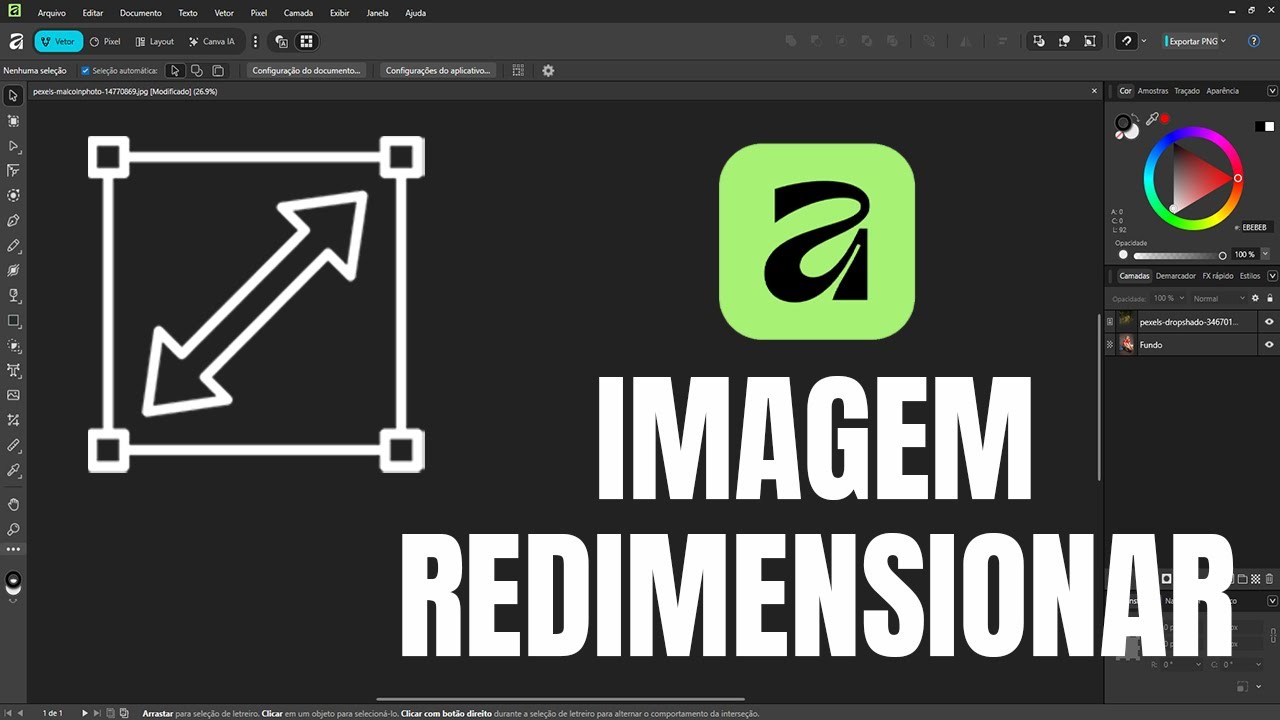
Task: Click the eyedropper color picker icon
Action: pyautogui.click(x=1151, y=119)
